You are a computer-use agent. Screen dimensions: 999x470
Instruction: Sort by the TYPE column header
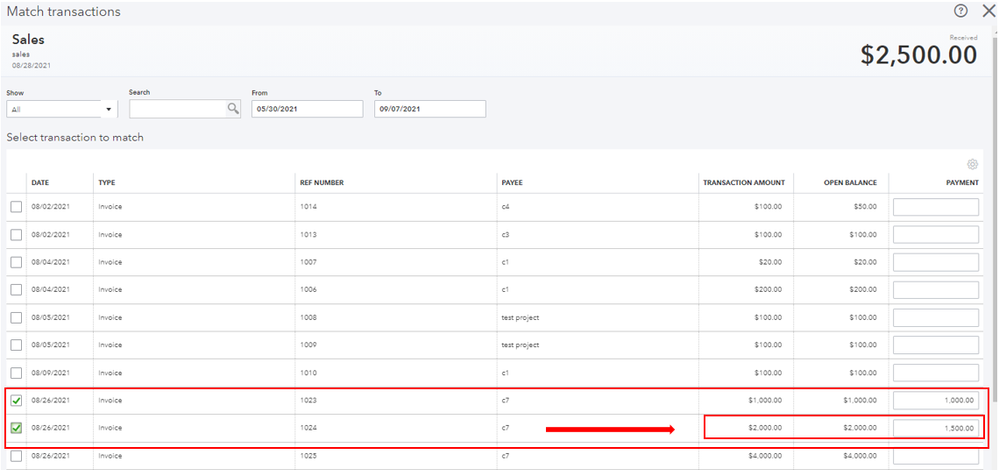point(105,183)
